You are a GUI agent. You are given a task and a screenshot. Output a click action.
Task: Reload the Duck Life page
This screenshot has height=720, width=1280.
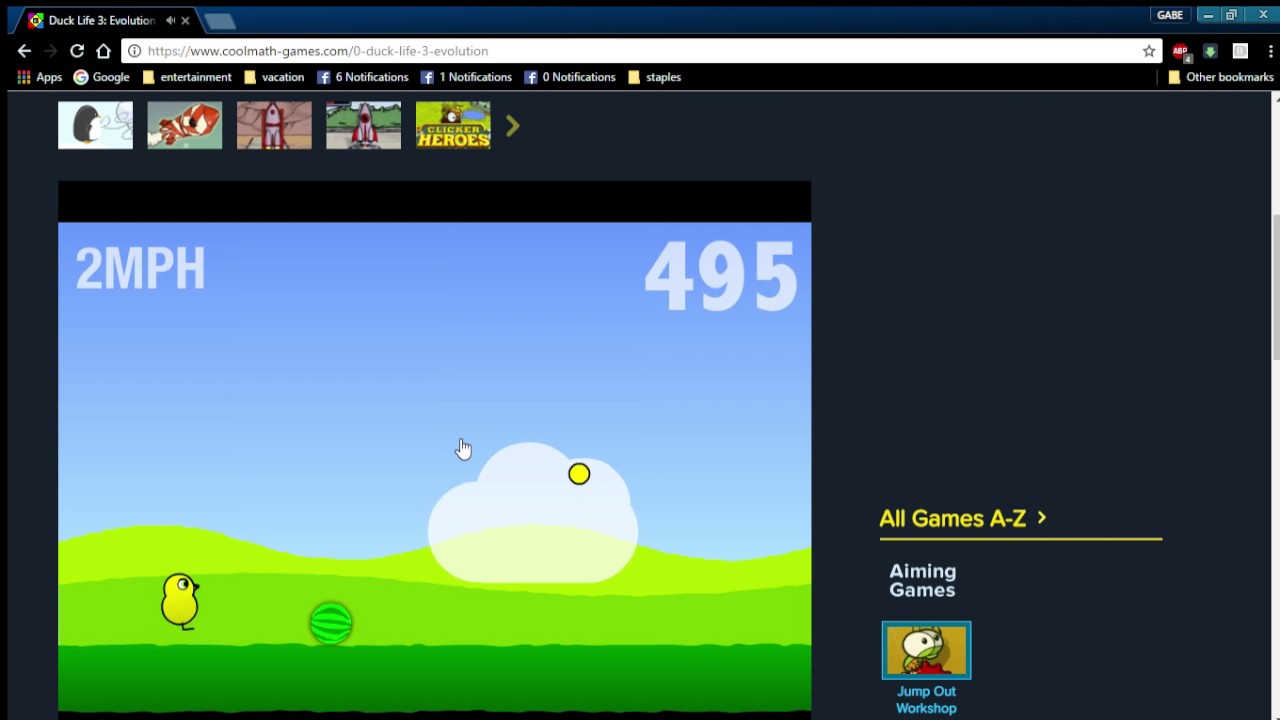[77, 51]
